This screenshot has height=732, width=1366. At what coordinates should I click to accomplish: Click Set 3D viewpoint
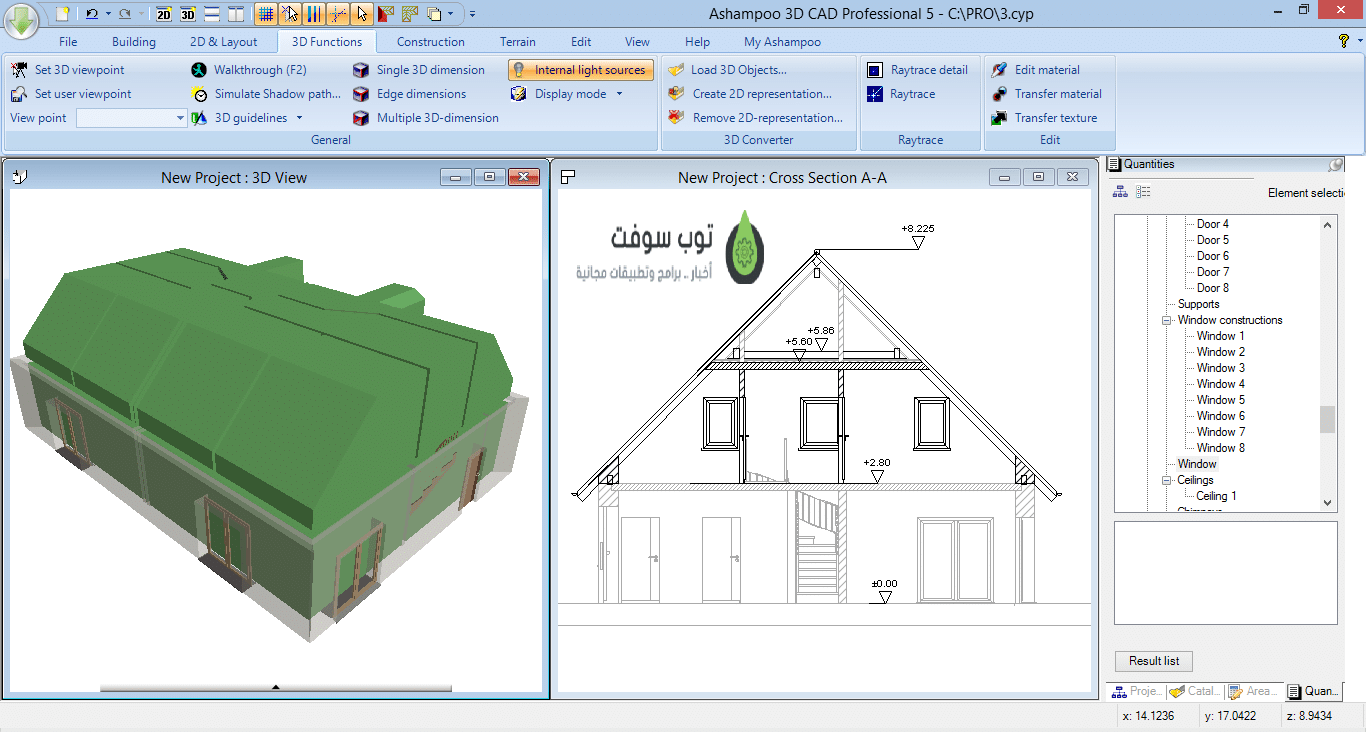pos(68,70)
